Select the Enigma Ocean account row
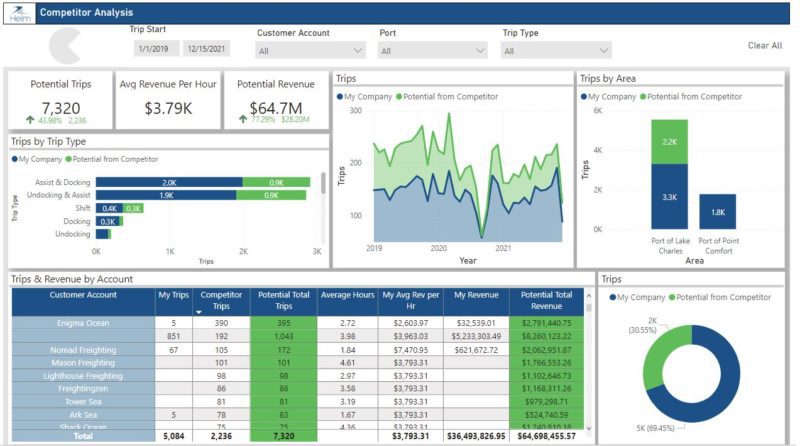This screenshot has width=800, height=446. pos(83,324)
